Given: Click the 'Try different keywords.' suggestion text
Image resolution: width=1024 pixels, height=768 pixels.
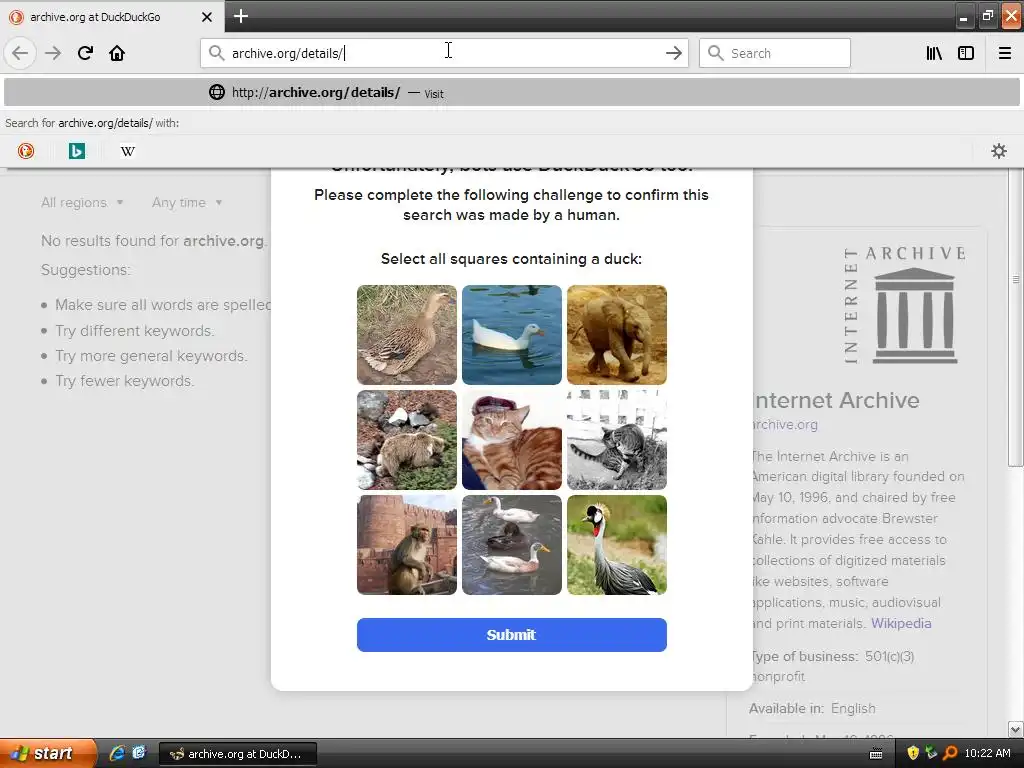Looking at the screenshot, I should [x=135, y=331].
